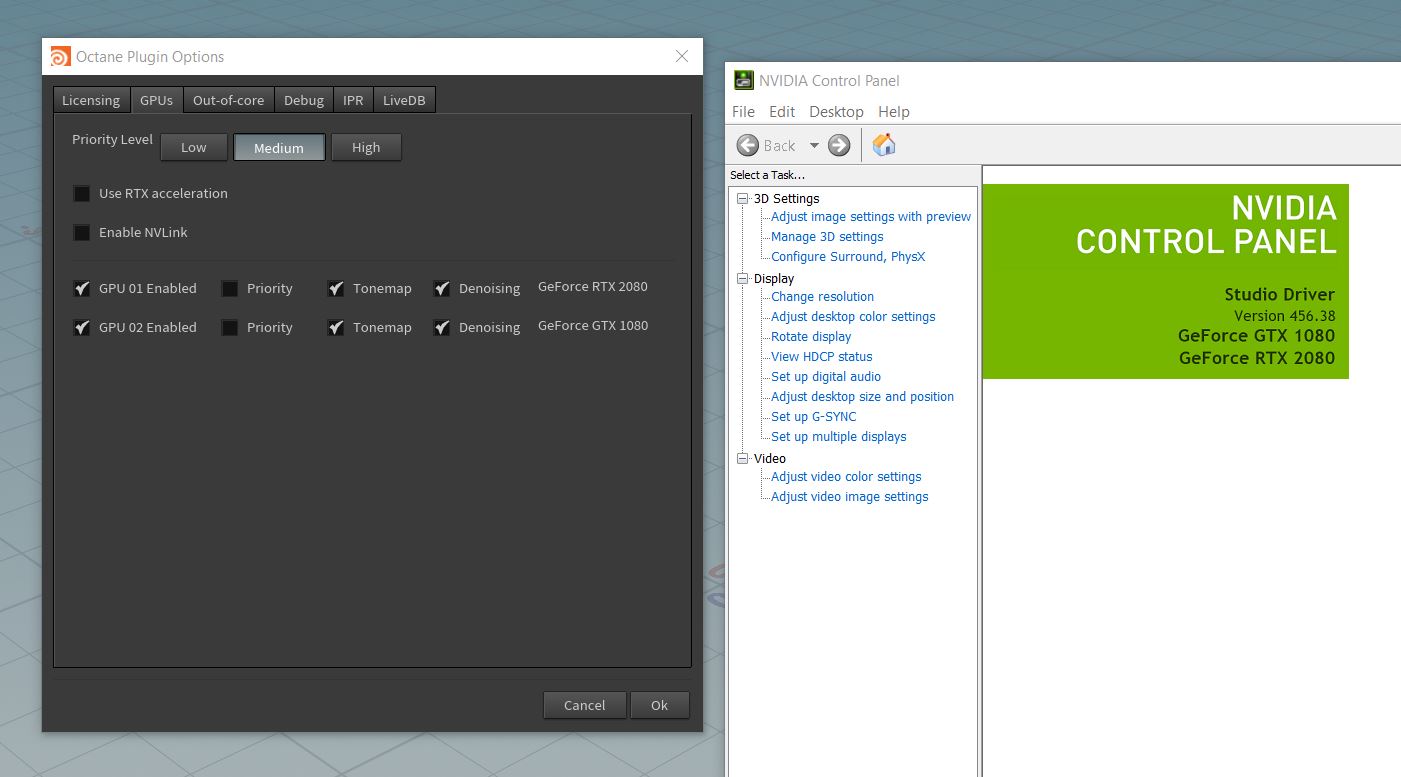Open the Desktop menu in NVIDIA Control Panel

[836, 112]
